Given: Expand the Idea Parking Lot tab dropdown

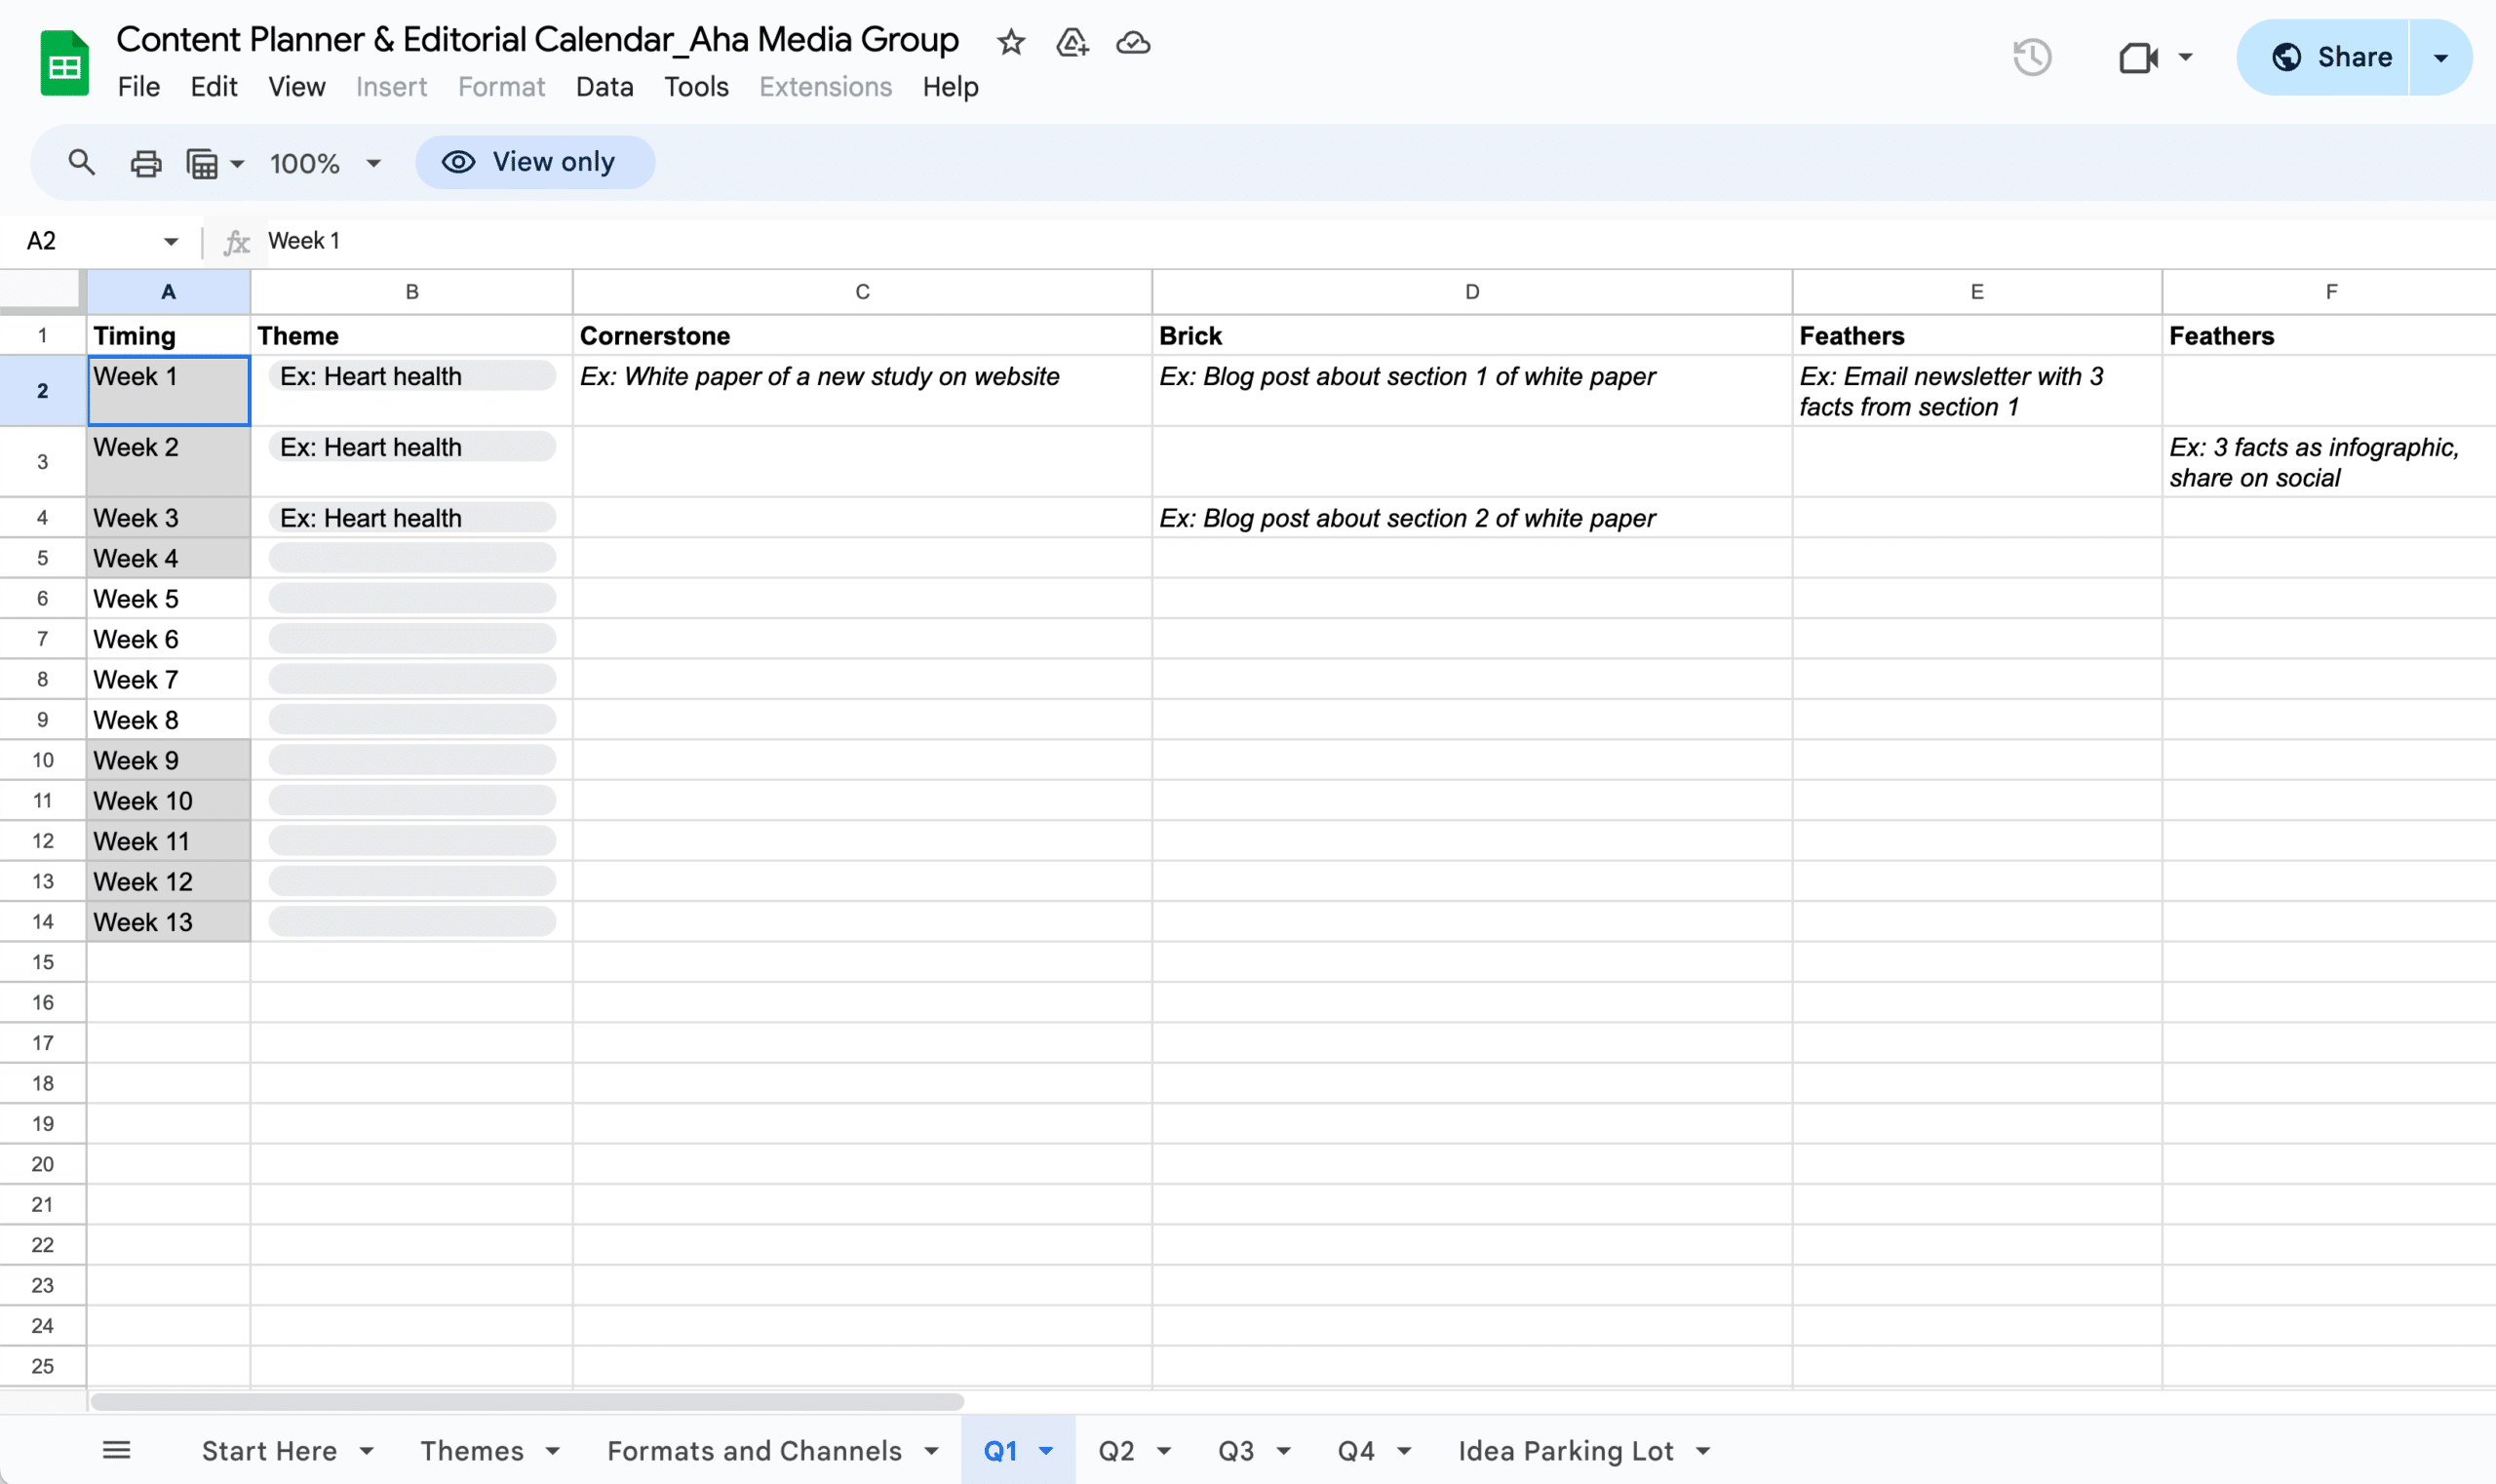Looking at the screenshot, I should pos(1712,1452).
